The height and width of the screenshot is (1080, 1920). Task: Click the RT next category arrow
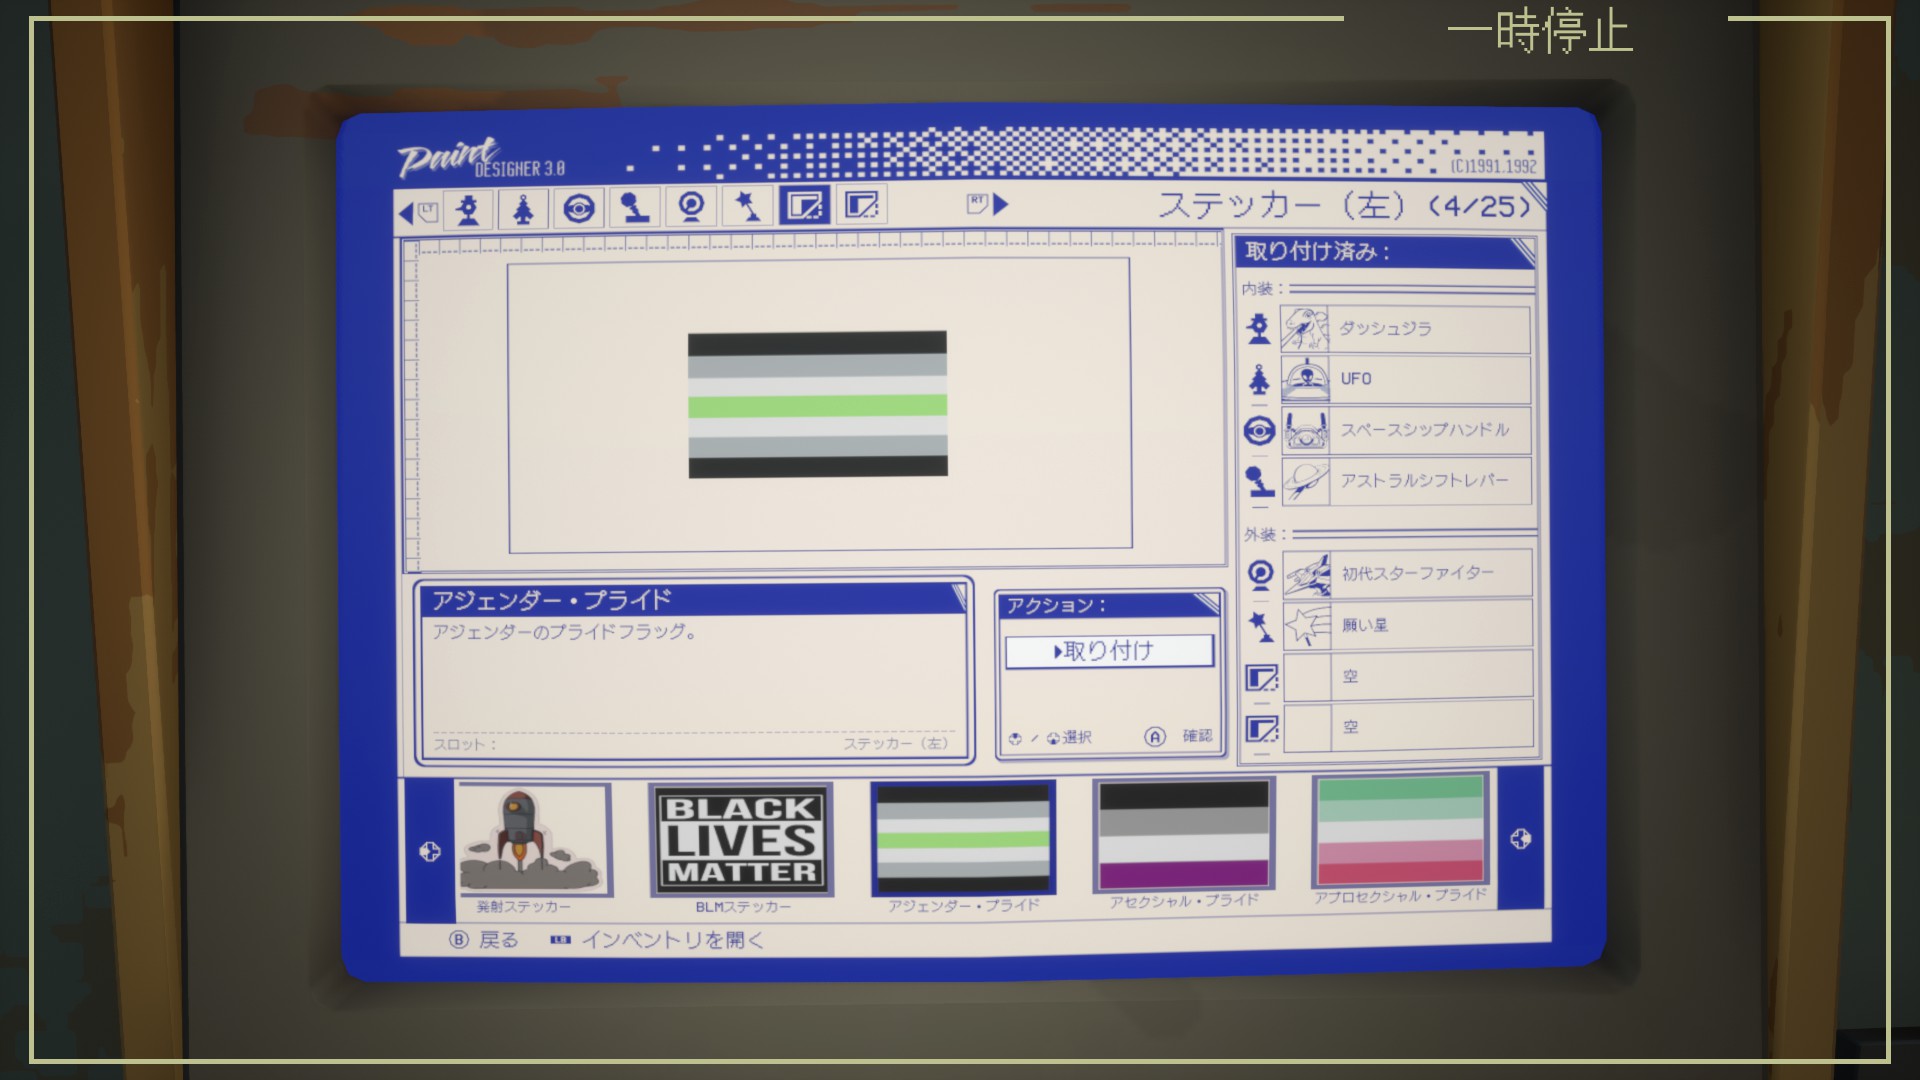[x=989, y=204]
